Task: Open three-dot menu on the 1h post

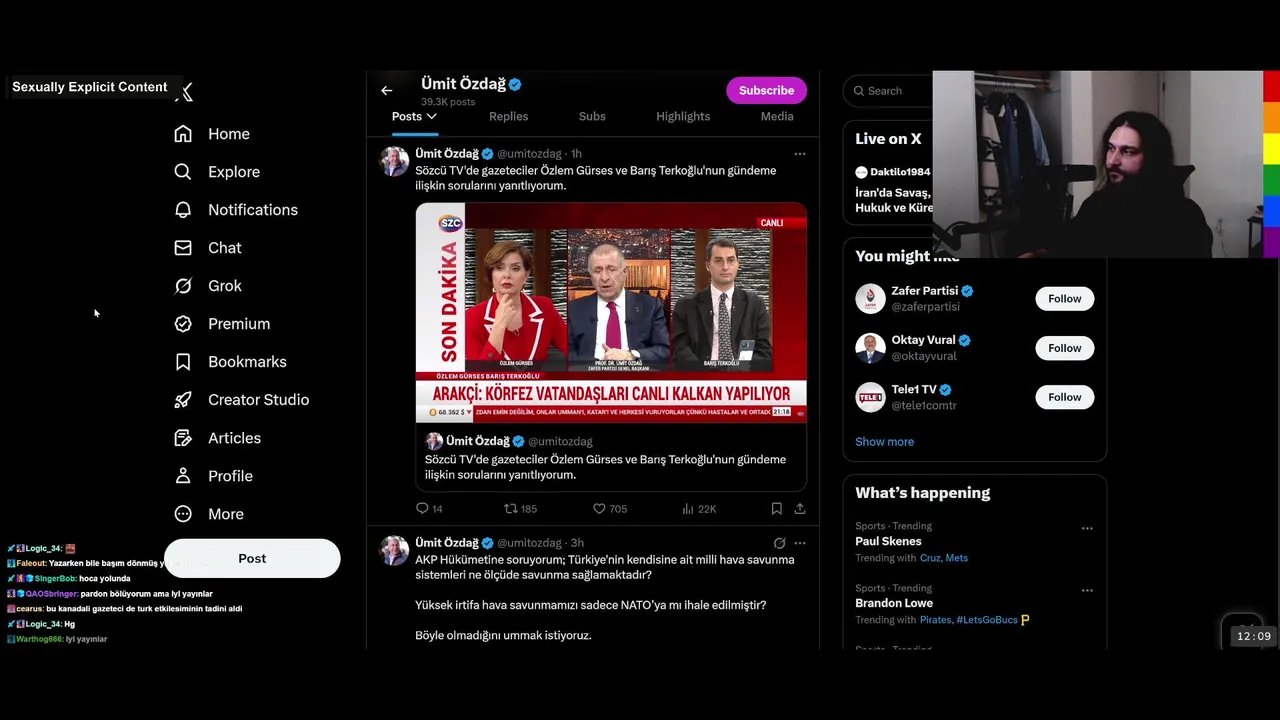Action: pos(800,154)
